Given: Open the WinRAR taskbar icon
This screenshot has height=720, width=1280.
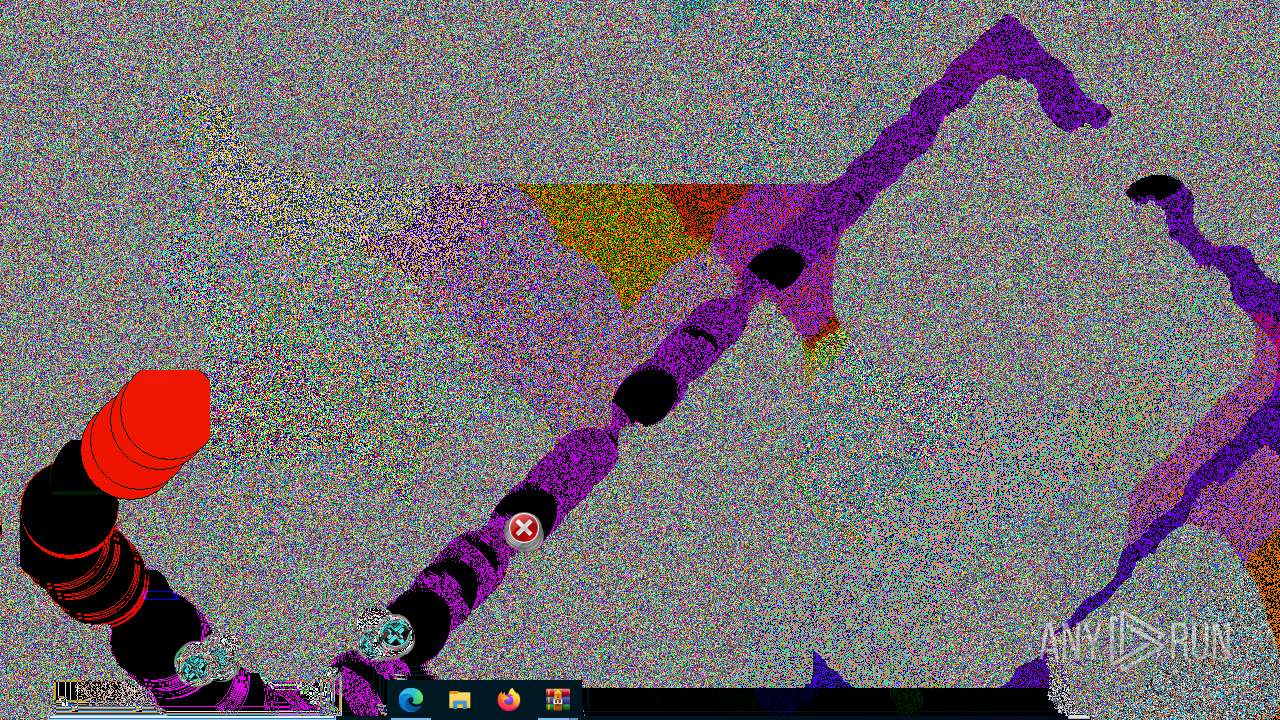Looking at the screenshot, I should point(558,700).
